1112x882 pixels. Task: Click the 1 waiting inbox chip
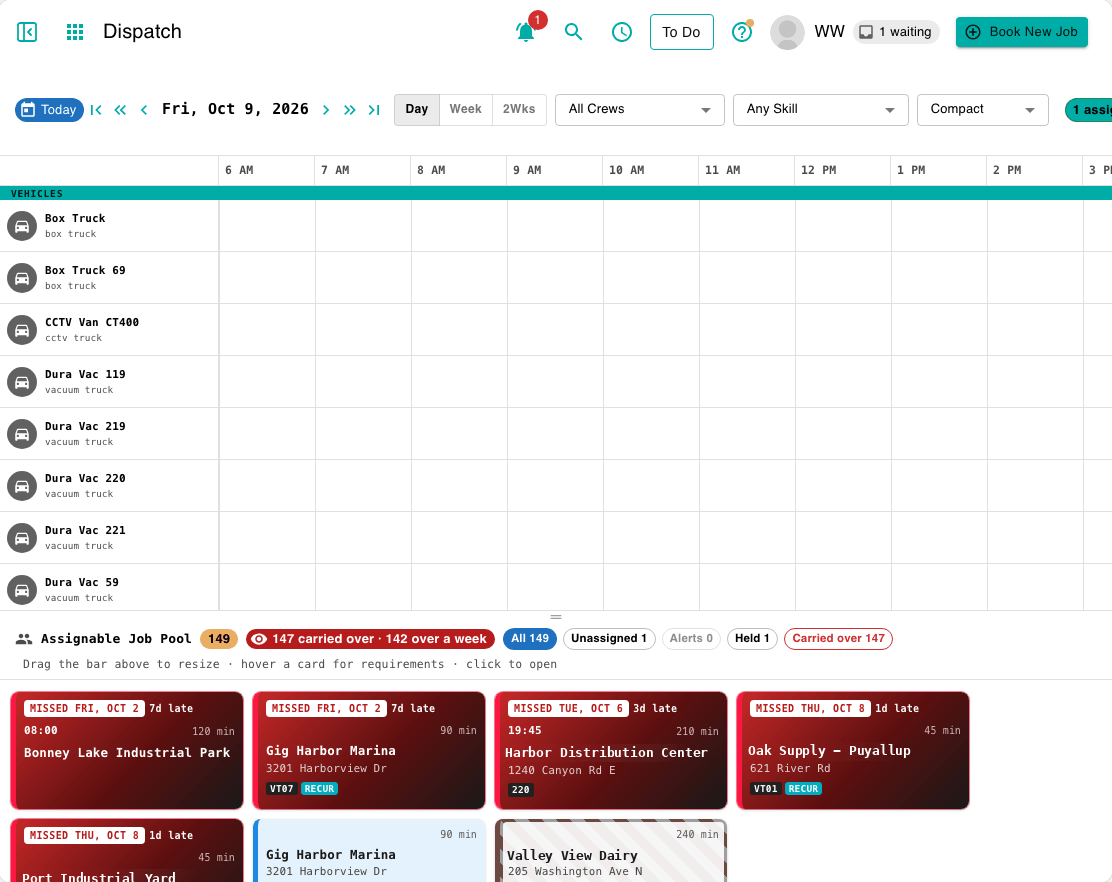pos(896,32)
